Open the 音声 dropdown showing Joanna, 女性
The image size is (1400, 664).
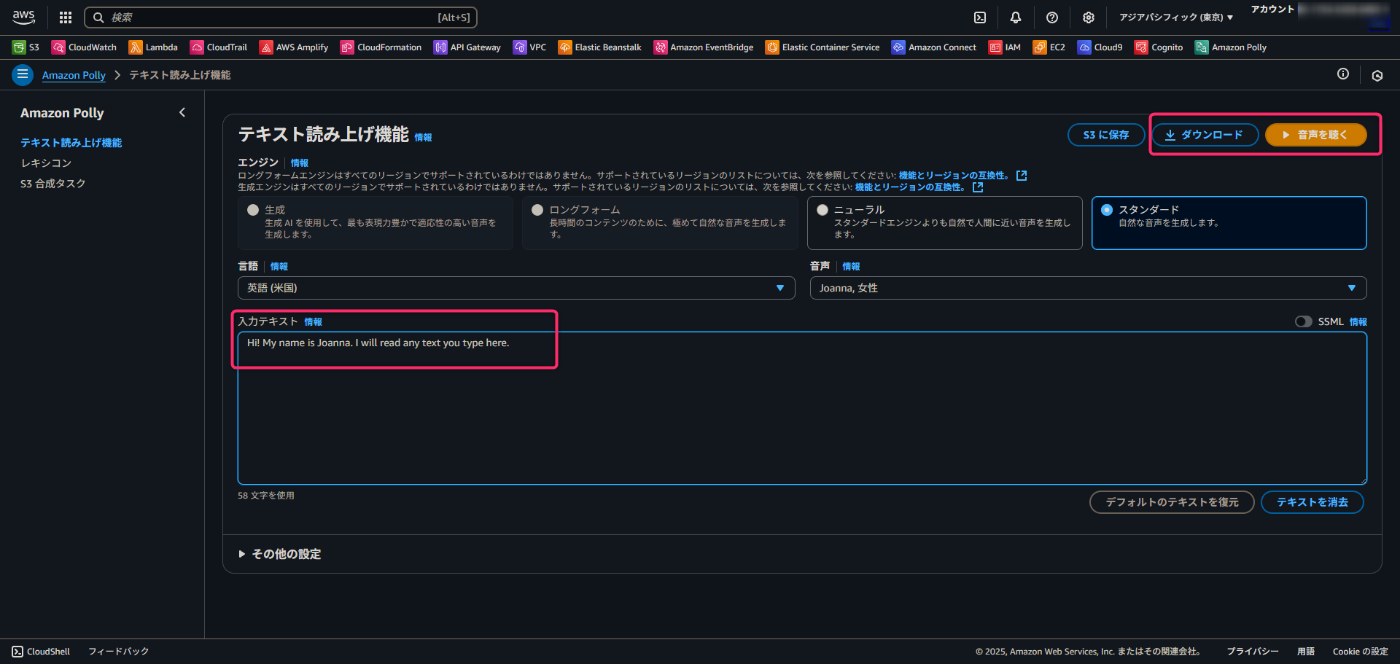[x=1088, y=288]
